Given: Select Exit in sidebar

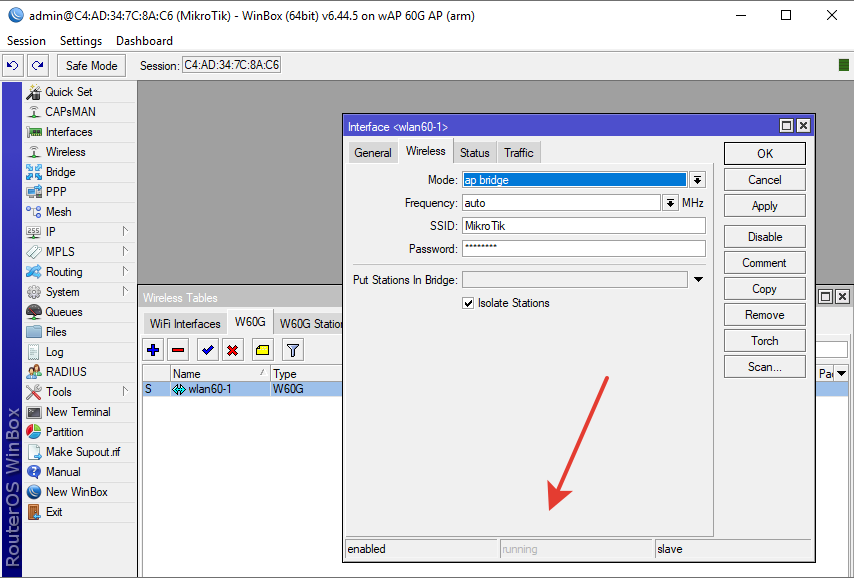Looking at the screenshot, I should pos(80,512).
